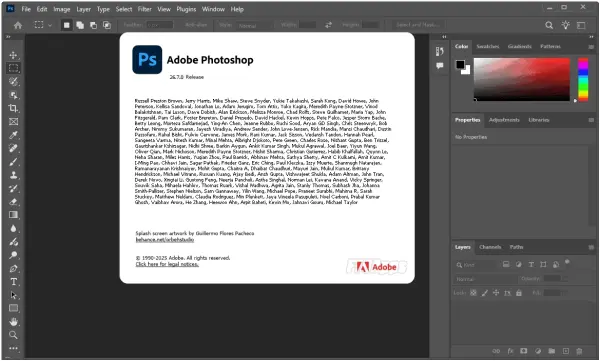Expand the tools panel double-arrow
Screen dimensions: 600x361
[8, 37]
